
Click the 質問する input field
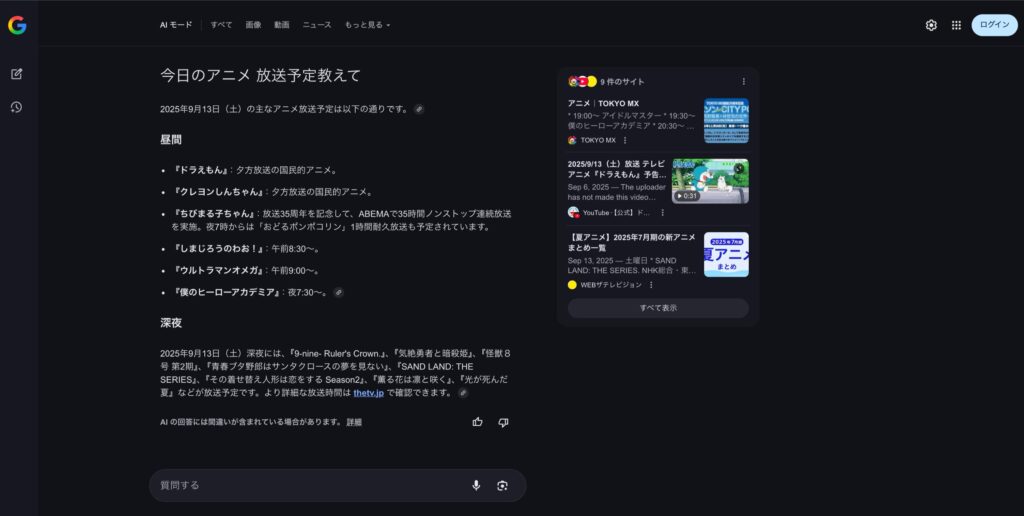point(310,485)
